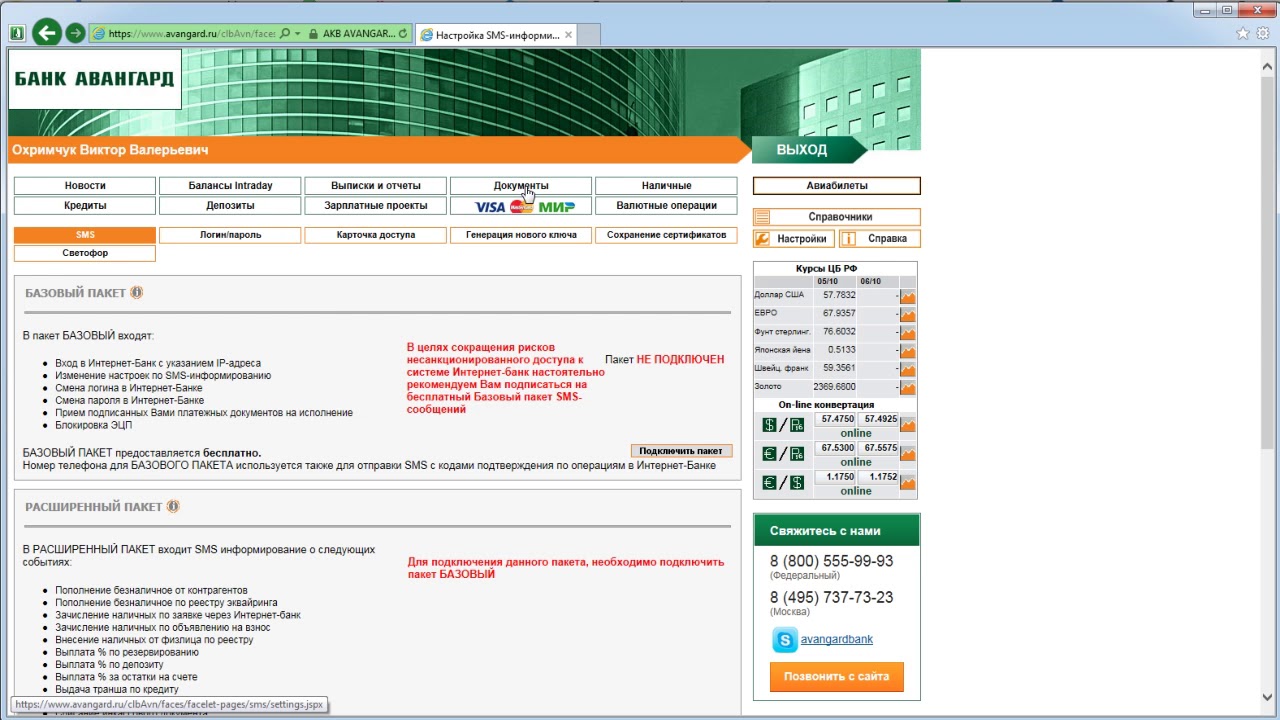Switch to the Карточка доступа tab
This screenshot has height=720, width=1280.
[376, 235]
